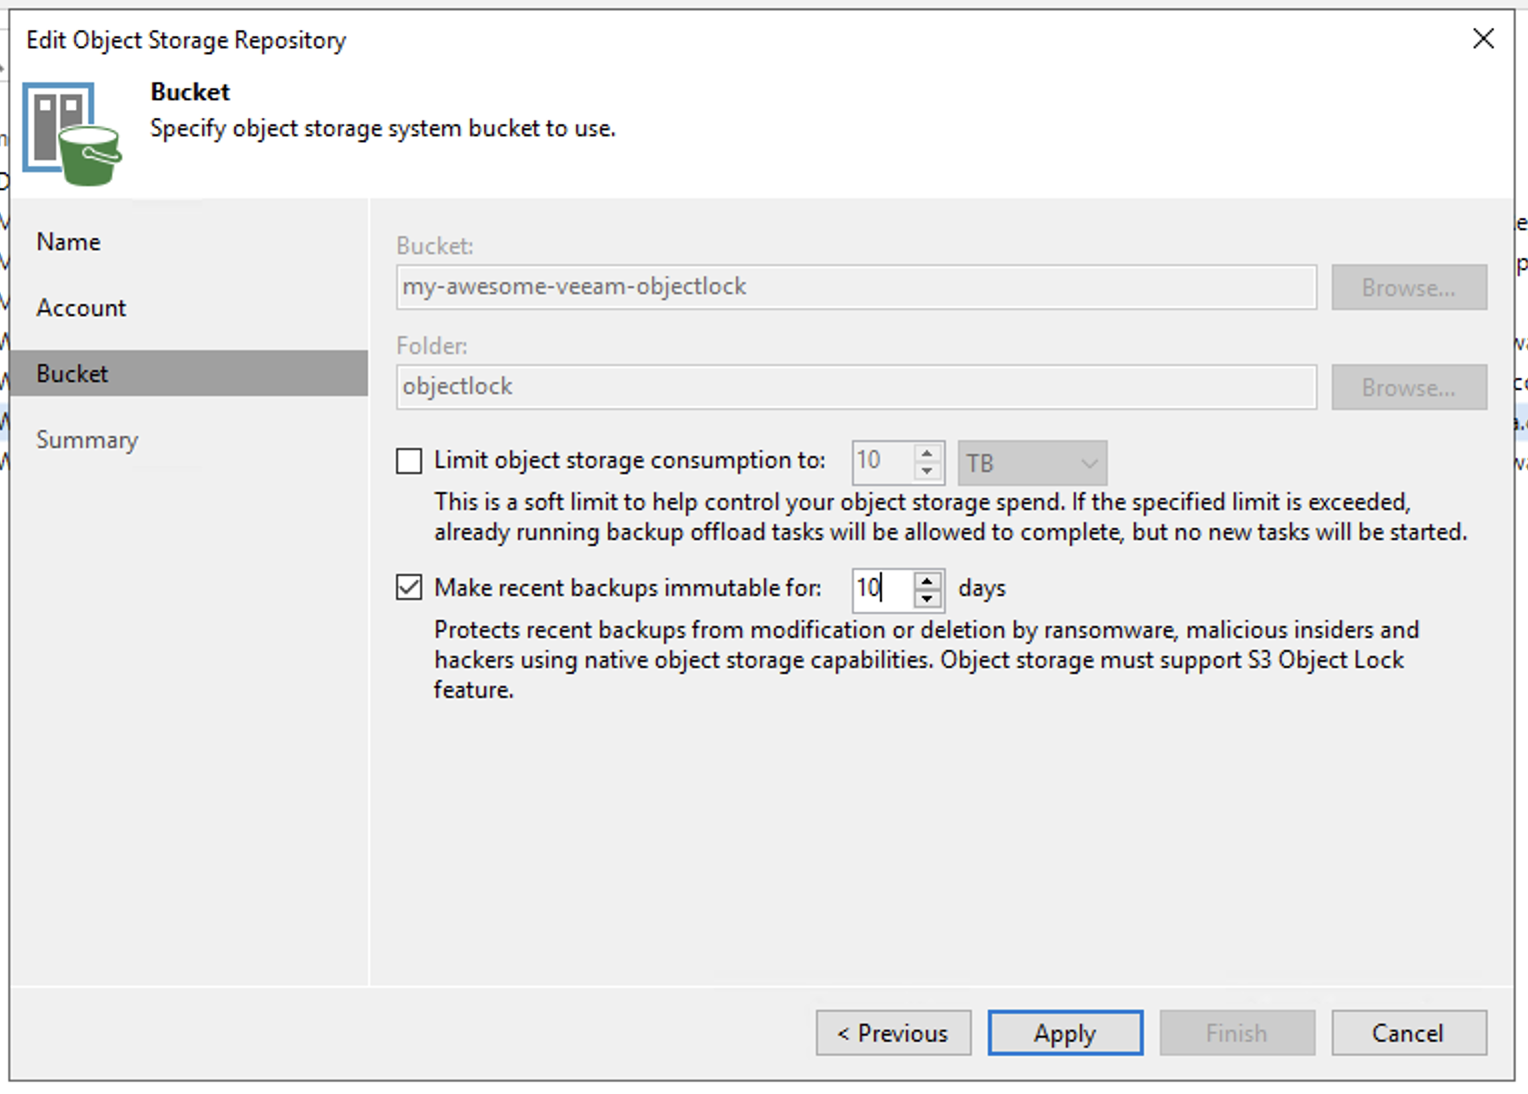Select the Bucket step in sidebar
The image size is (1528, 1094).
tap(72, 373)
